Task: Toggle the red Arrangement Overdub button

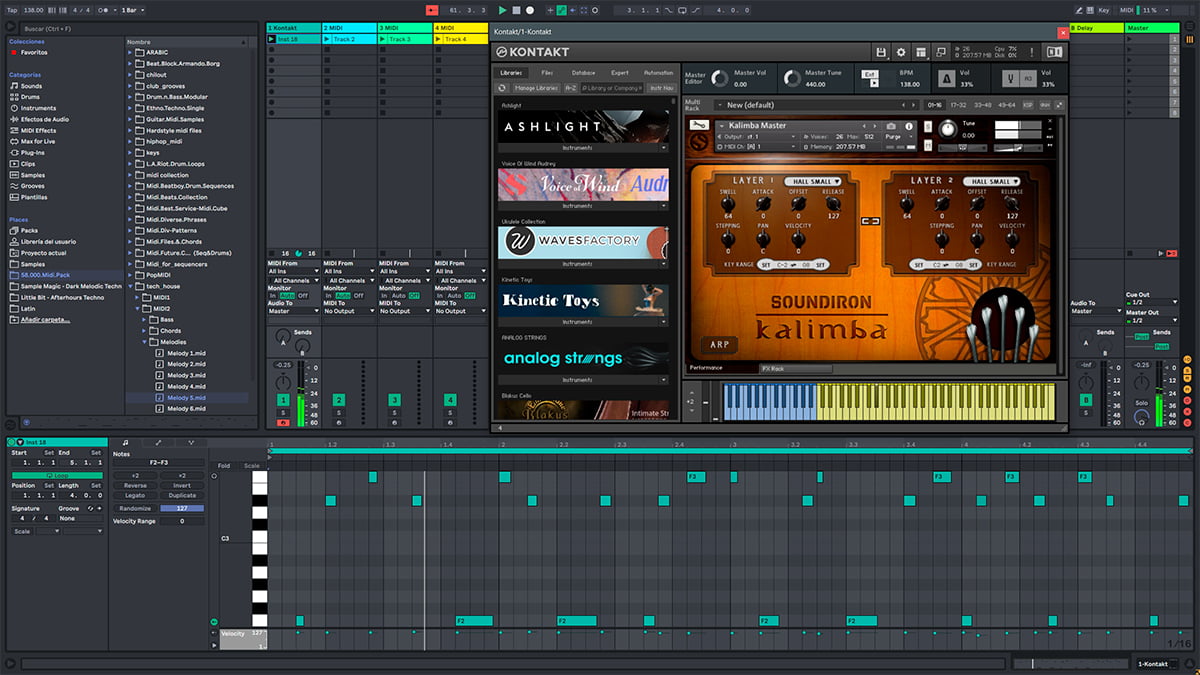Action: pos(432,10)
